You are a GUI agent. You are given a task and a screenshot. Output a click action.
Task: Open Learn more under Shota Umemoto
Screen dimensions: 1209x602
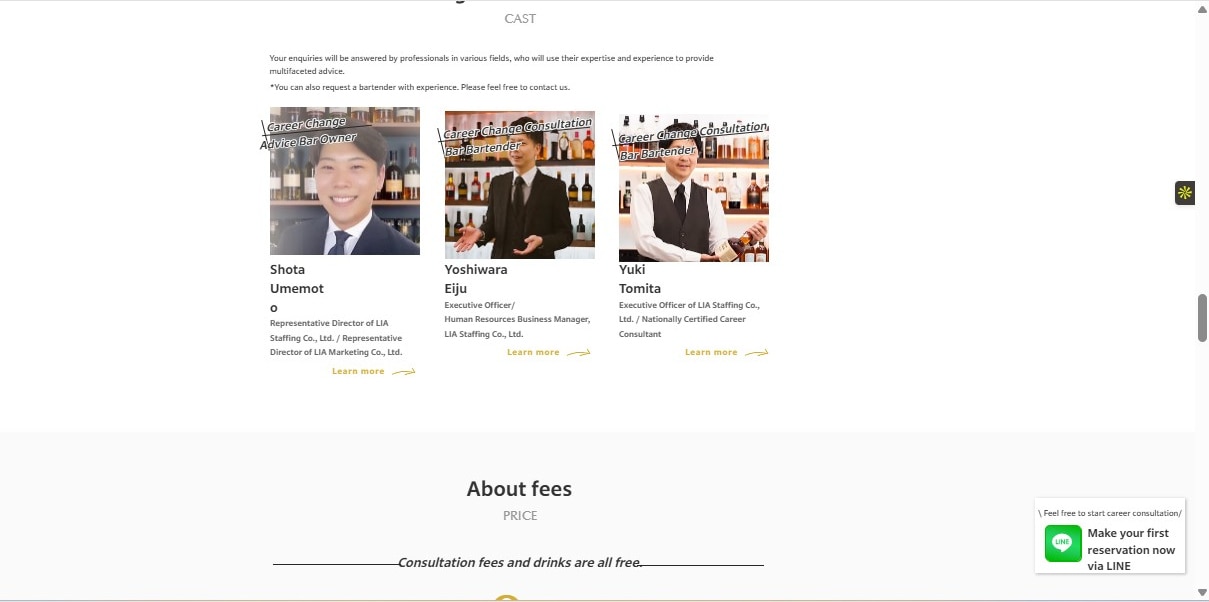(x=358, y=372)
